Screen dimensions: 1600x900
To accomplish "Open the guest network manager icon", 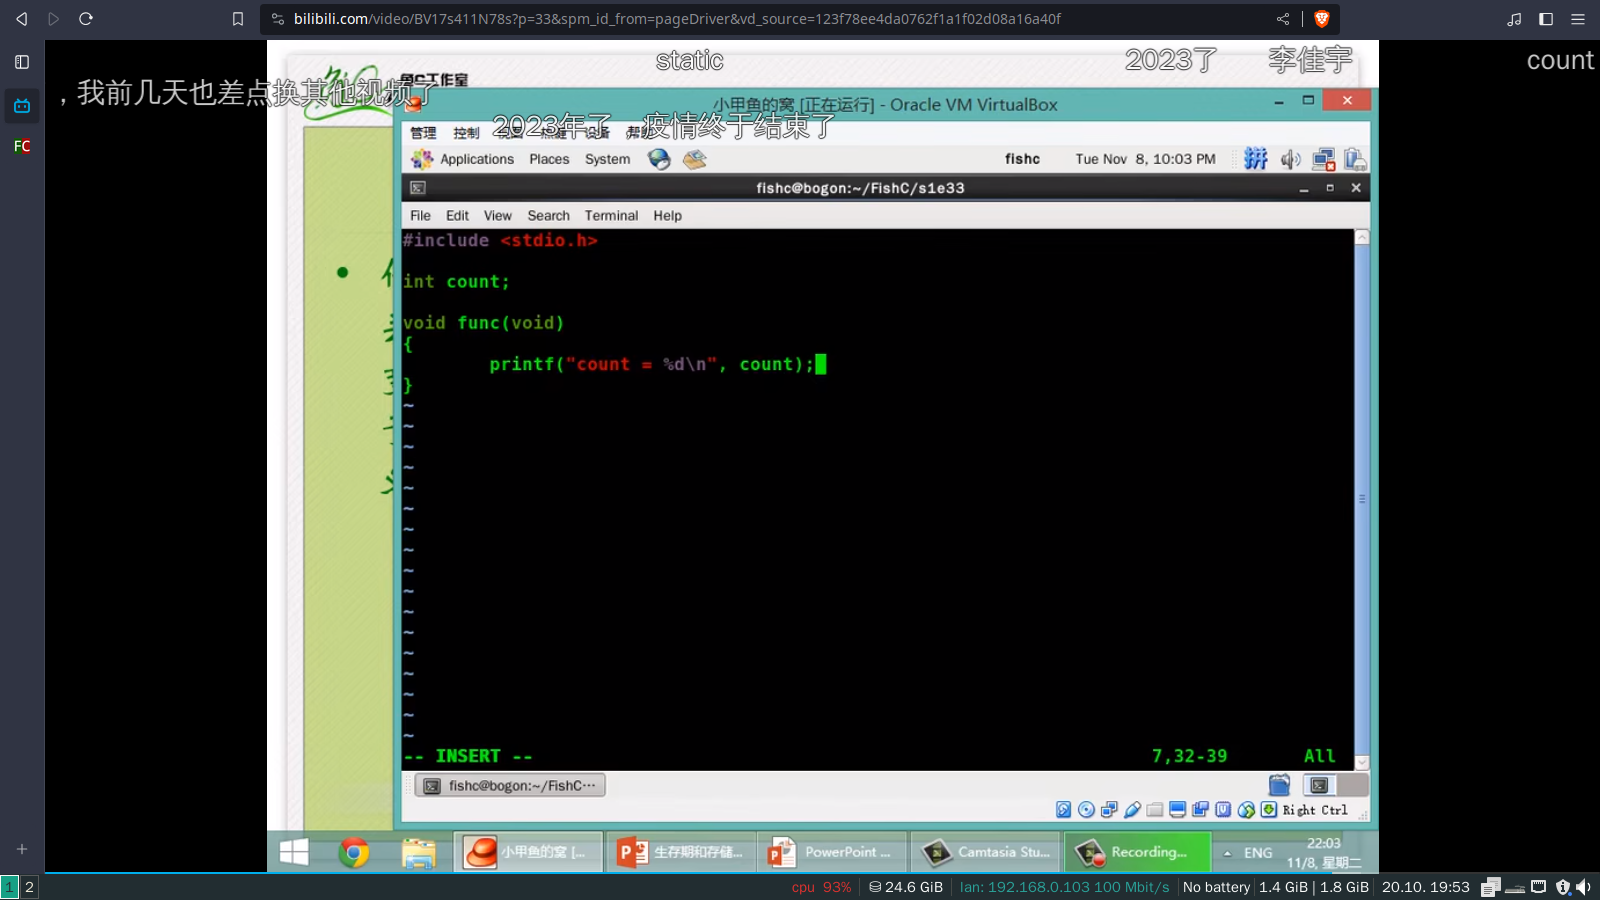I will coord(1324,159).
